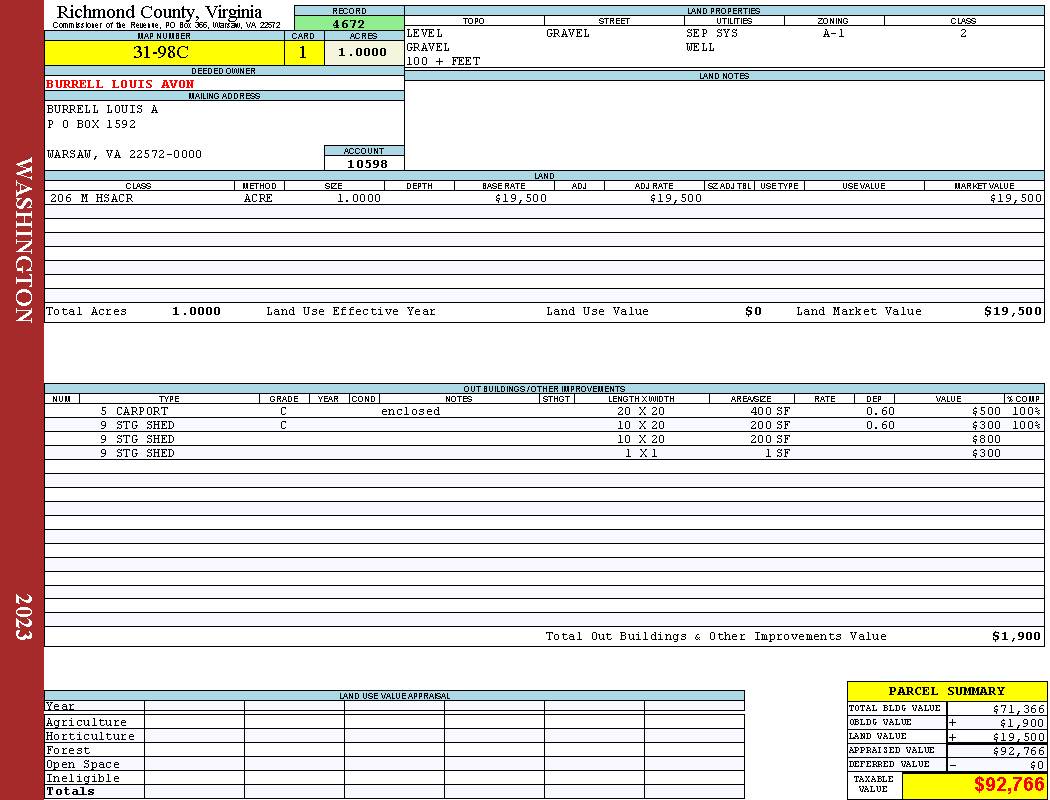This screenshot has height=800, width=1050.
Task: Click land properties class value 2
Action: tap(963, 33)
